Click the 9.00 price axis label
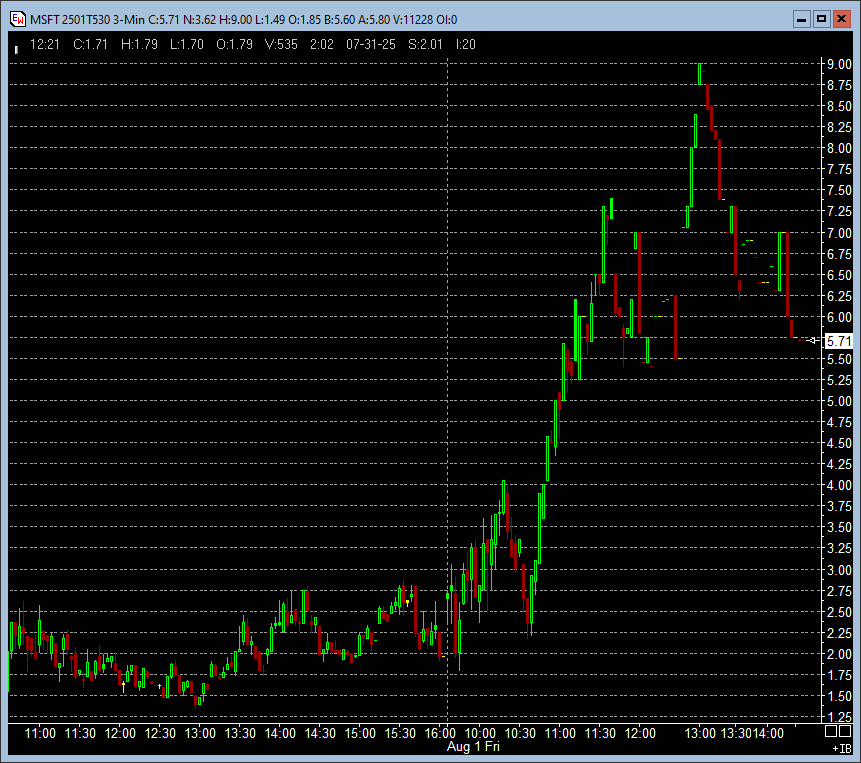The height and width of the screenshot is (763, 861). click(x=840, y=64)
